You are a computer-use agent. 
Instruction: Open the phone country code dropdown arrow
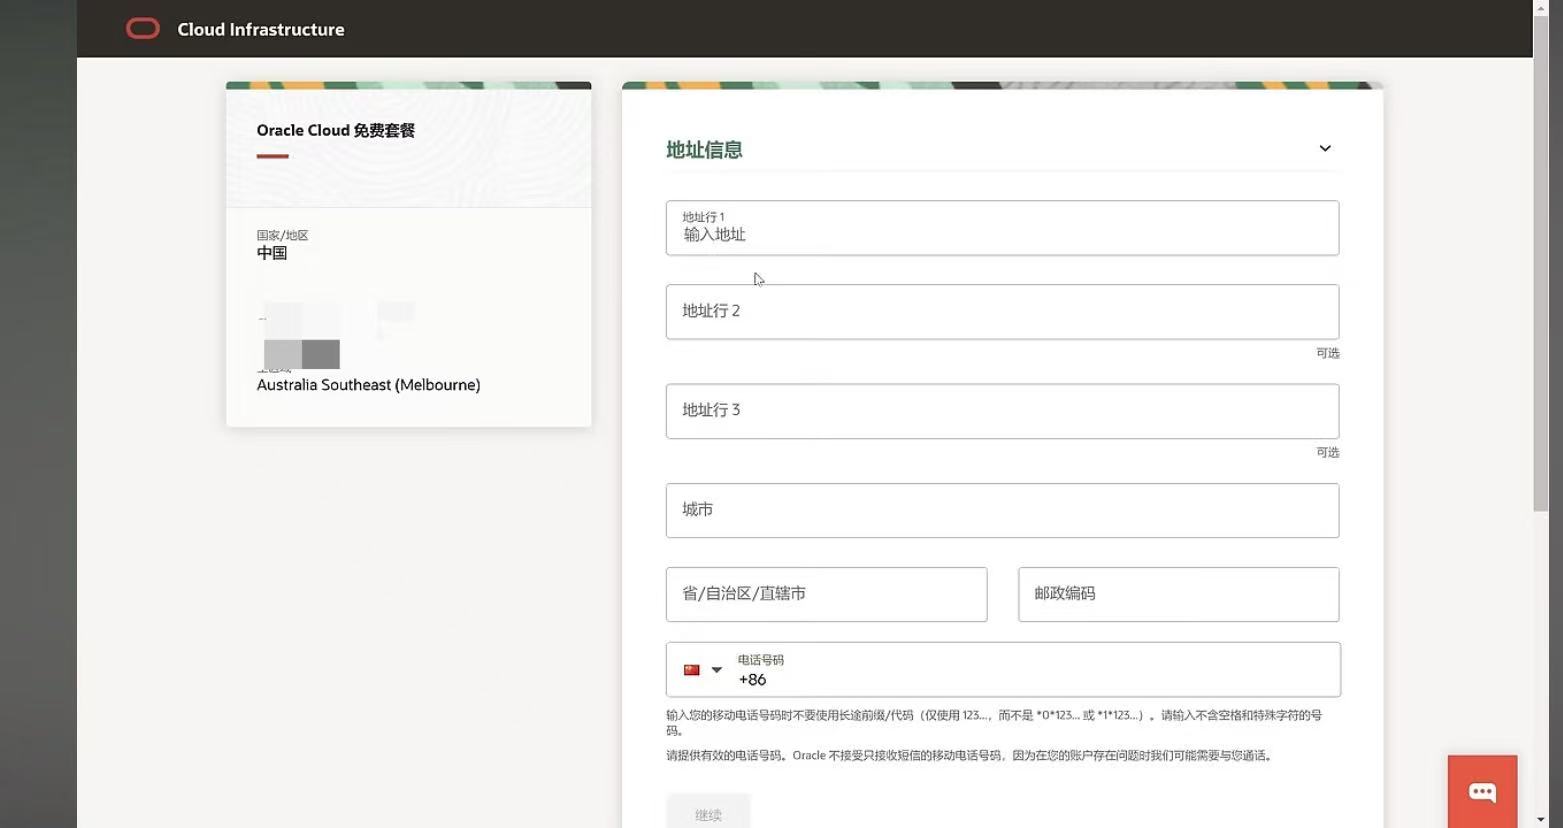716,670
